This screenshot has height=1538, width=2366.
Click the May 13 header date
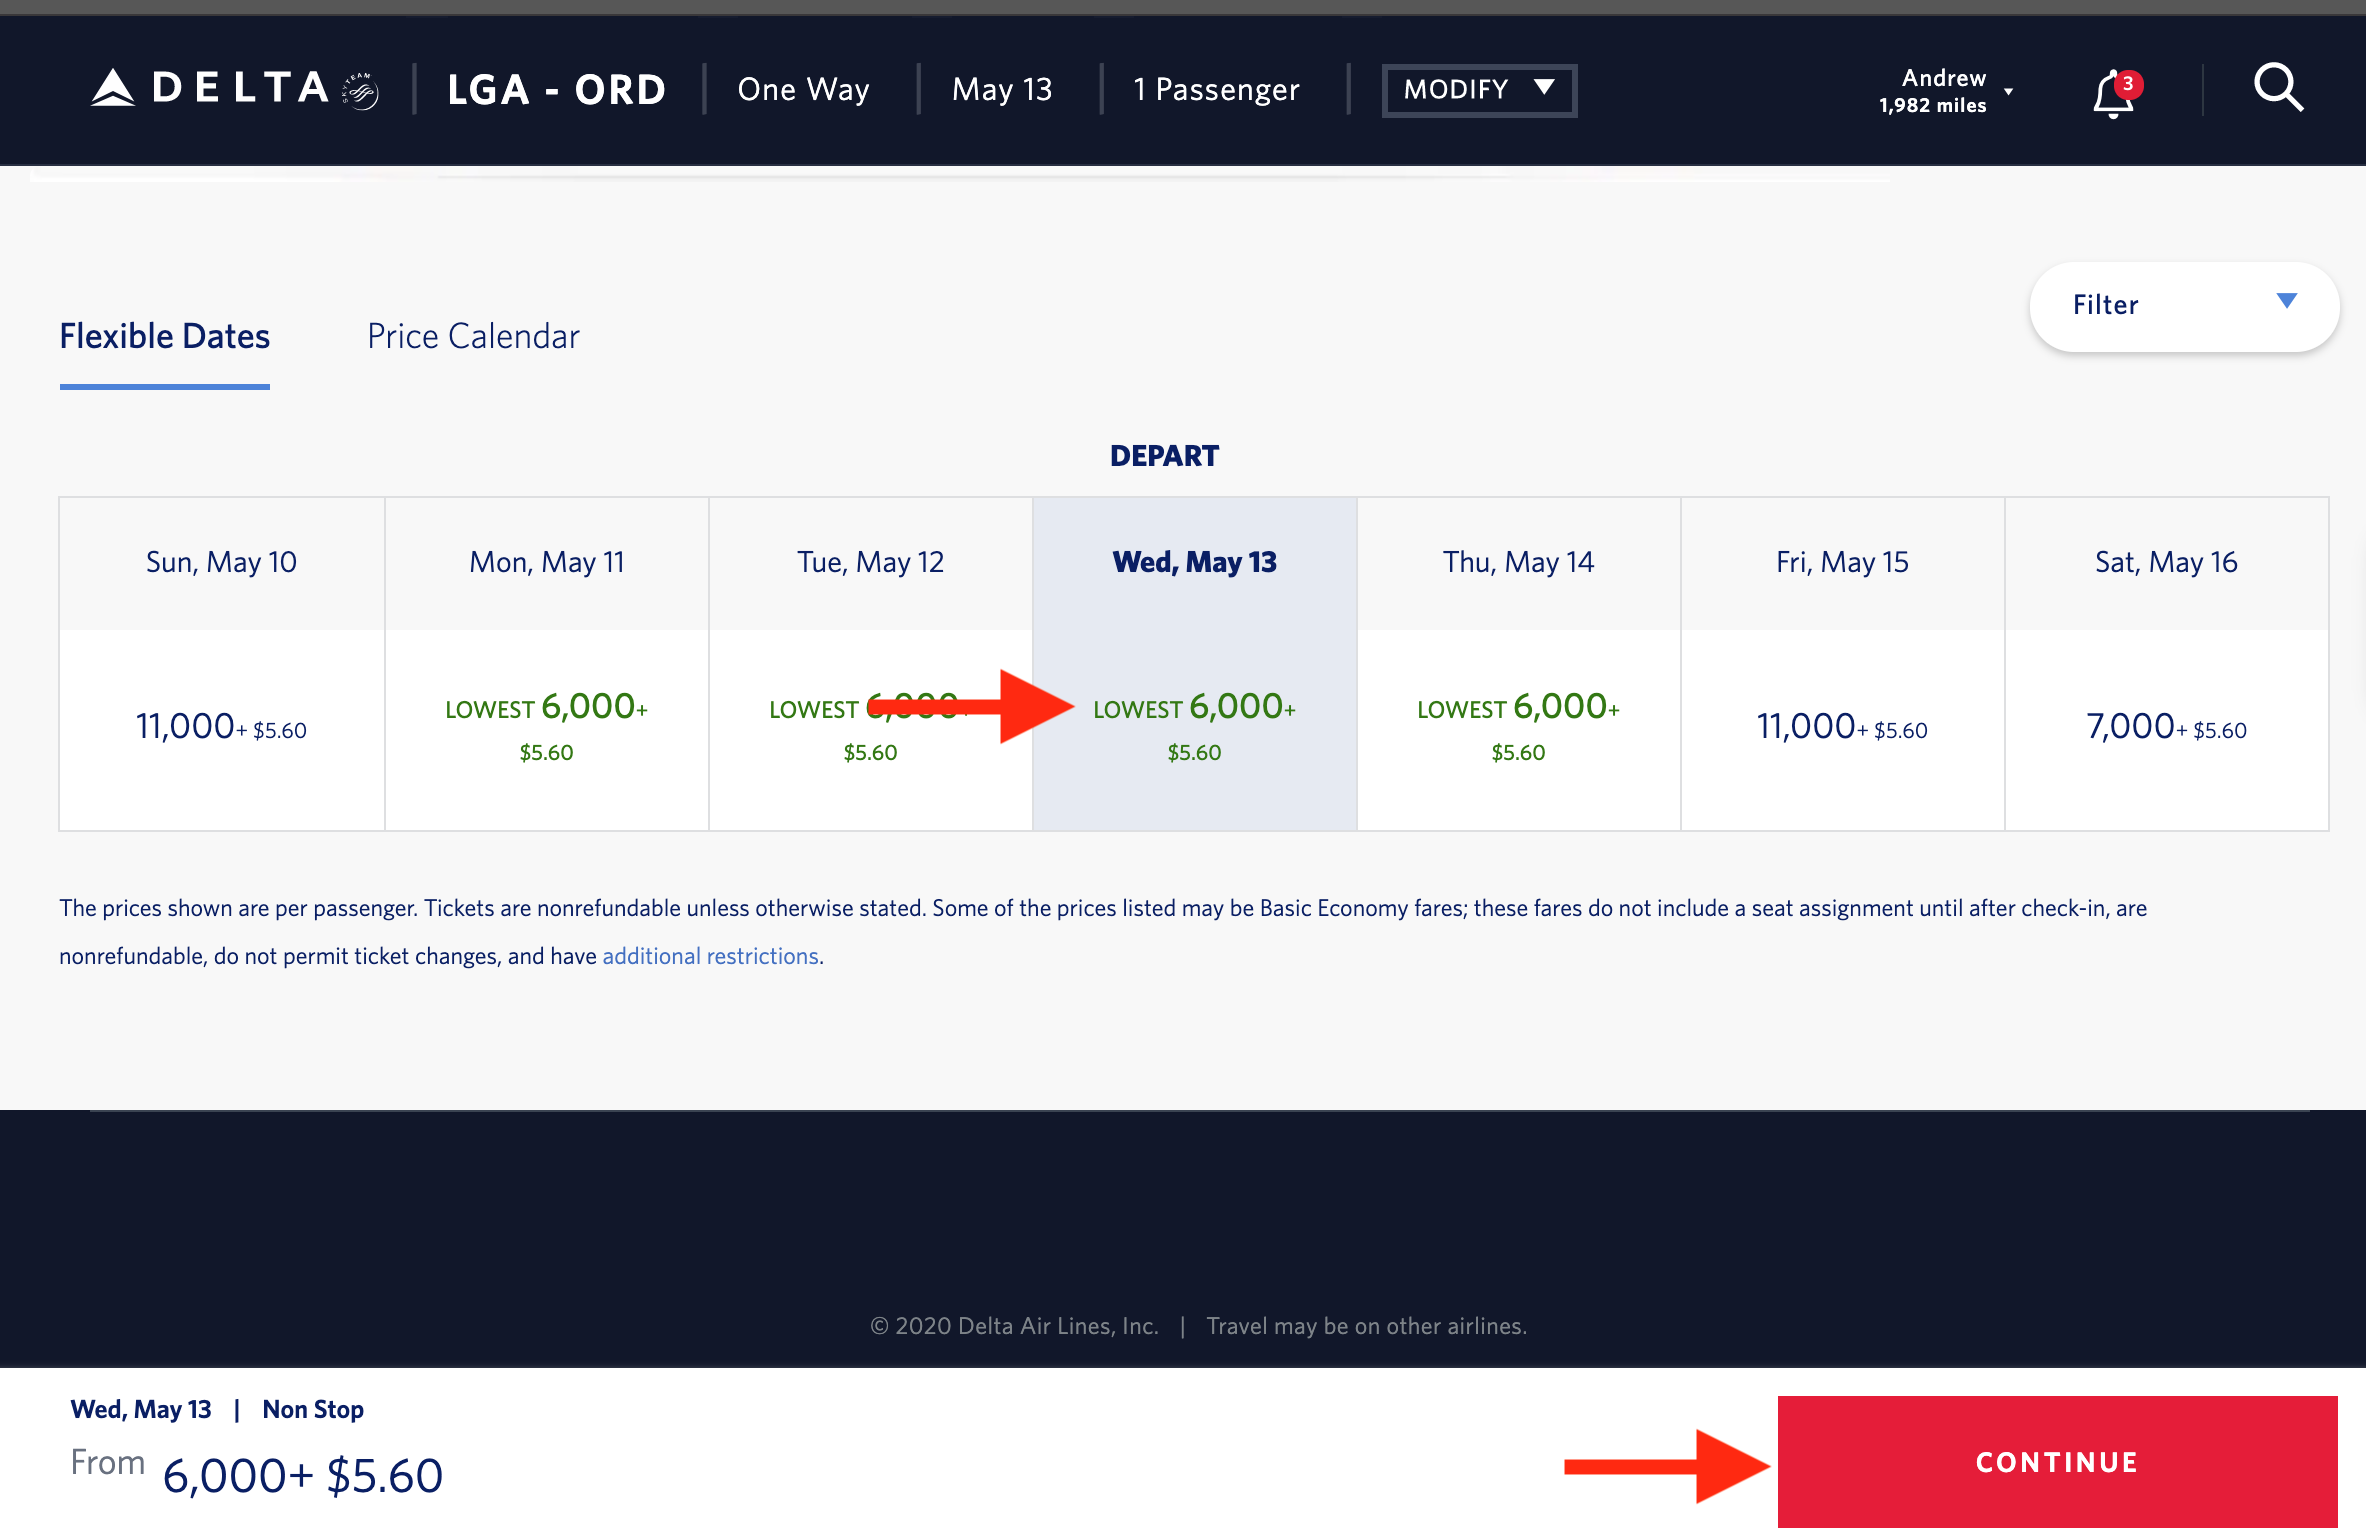(1002, 90)
